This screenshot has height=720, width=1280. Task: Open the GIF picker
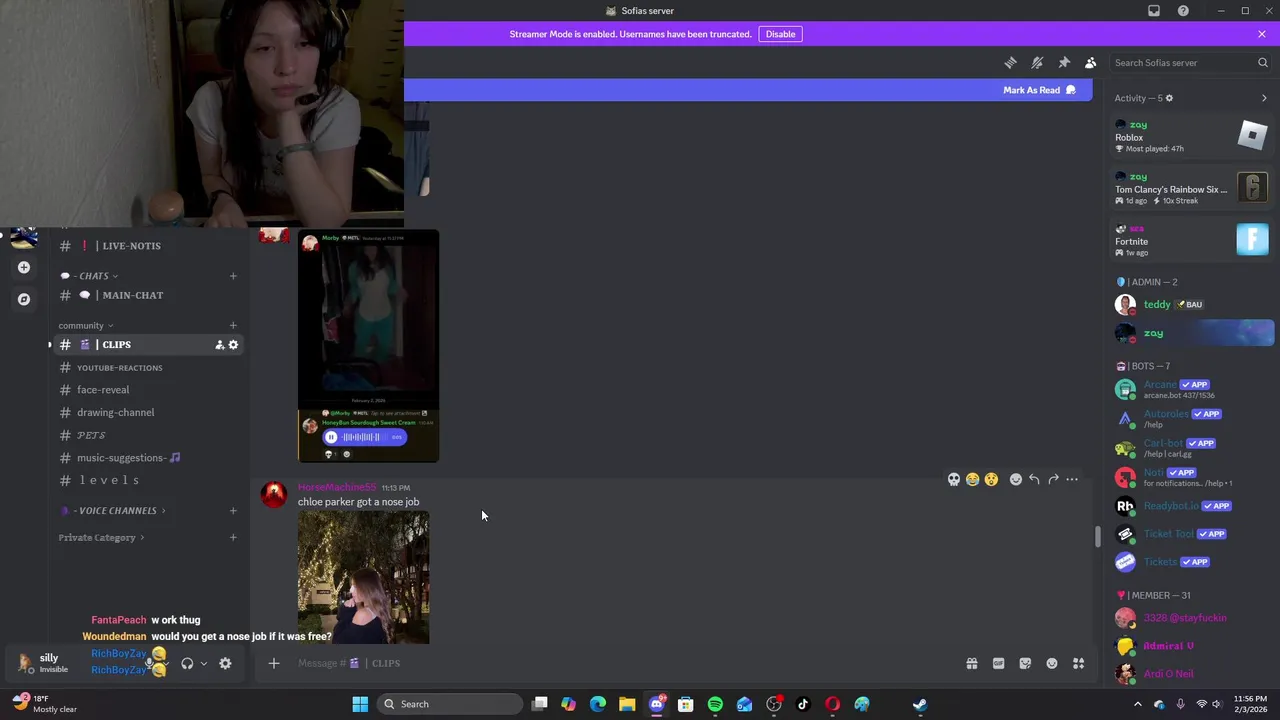pyautogui.click(x=998, y=663)
